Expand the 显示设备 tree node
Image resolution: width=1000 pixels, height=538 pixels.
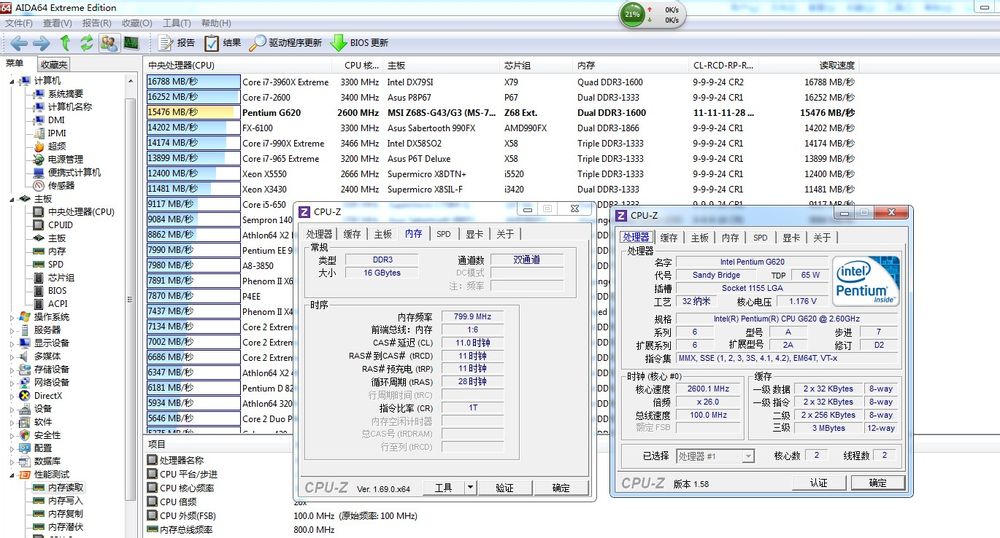click(x=11, y=343)
